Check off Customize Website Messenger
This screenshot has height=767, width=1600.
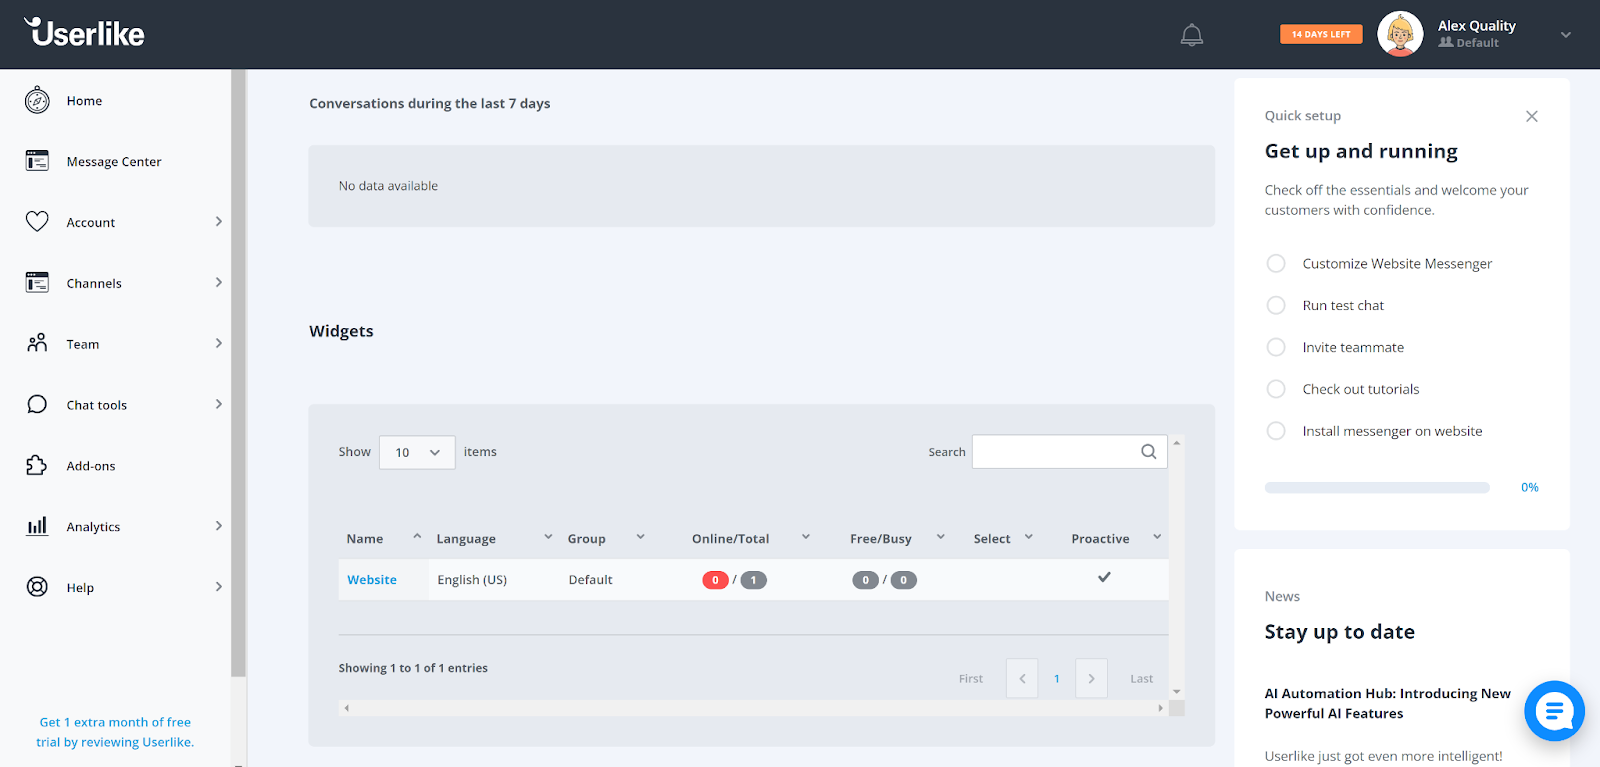click(x=1276, y=263)
